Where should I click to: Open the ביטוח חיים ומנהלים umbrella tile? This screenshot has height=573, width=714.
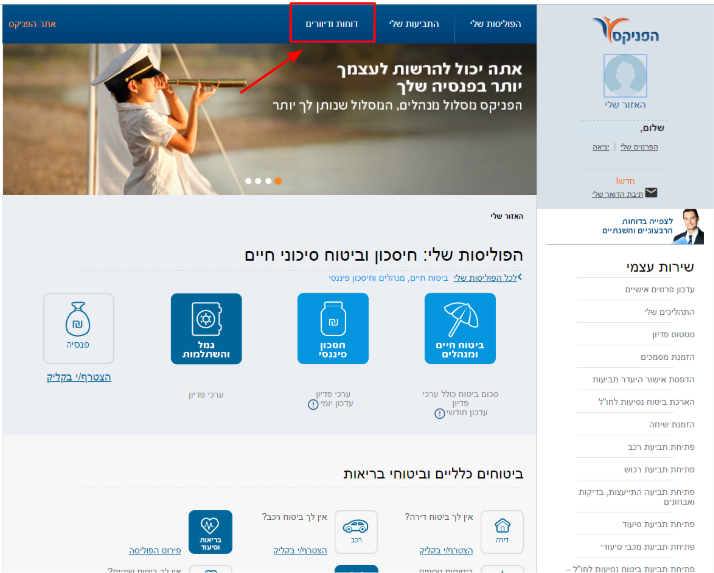tap(460, 328)
